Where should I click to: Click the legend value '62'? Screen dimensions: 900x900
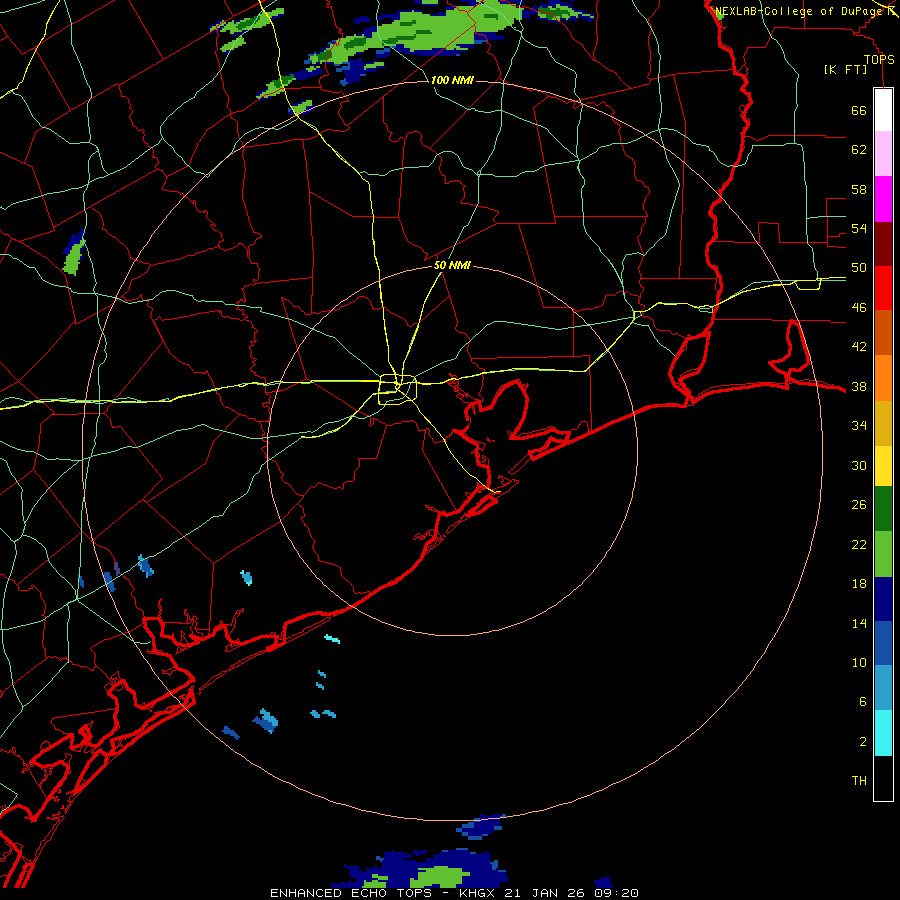coord(859,150)
